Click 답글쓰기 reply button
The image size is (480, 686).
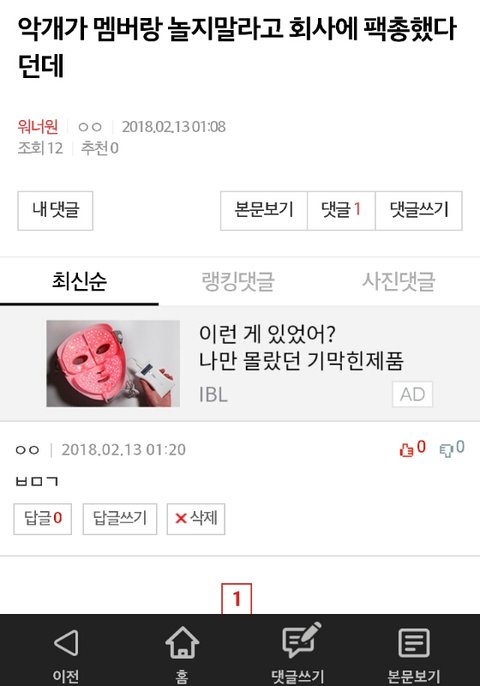pos(120,519)
